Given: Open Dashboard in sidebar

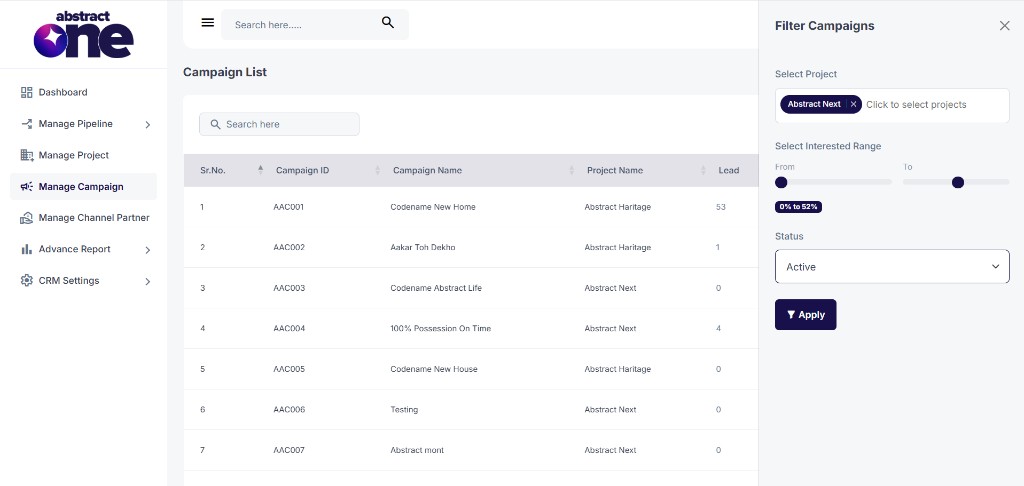Looking at the screenshot, I should tap(63, 92).
